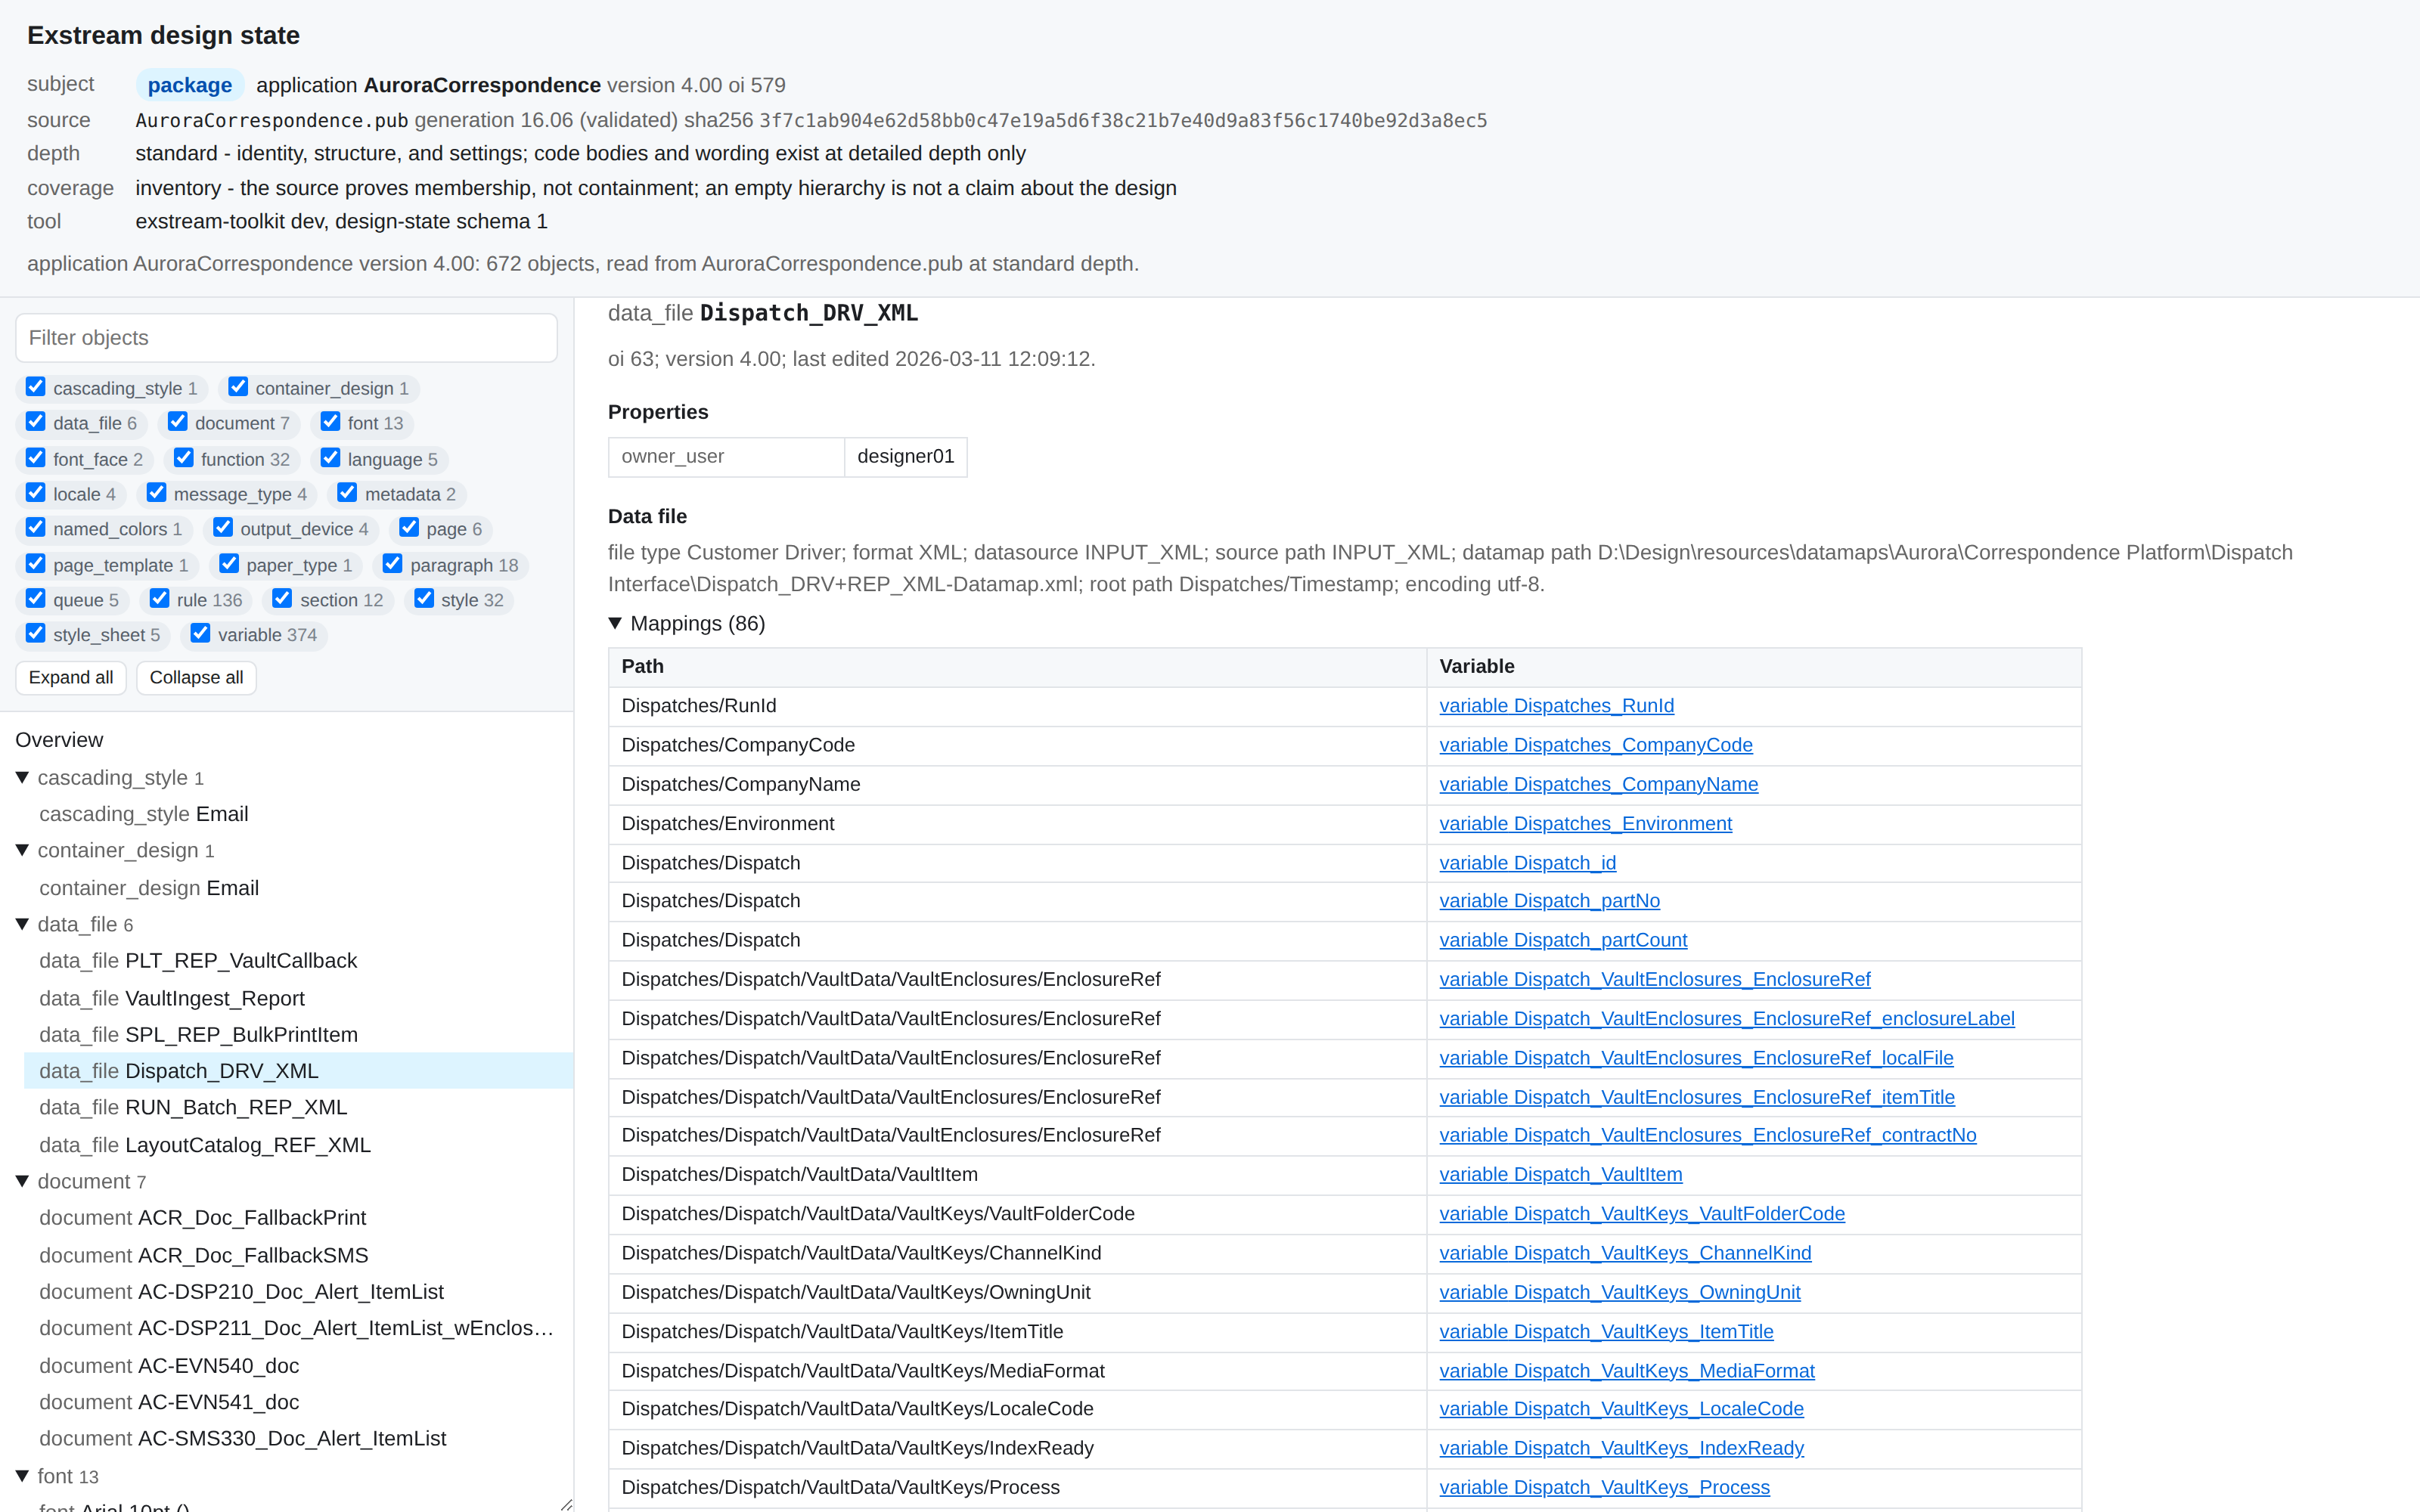The image size is (2420, 1512).
Task: Open variable Dispatch_id link
Action: pyautogui.click(x=1527, y=862)
